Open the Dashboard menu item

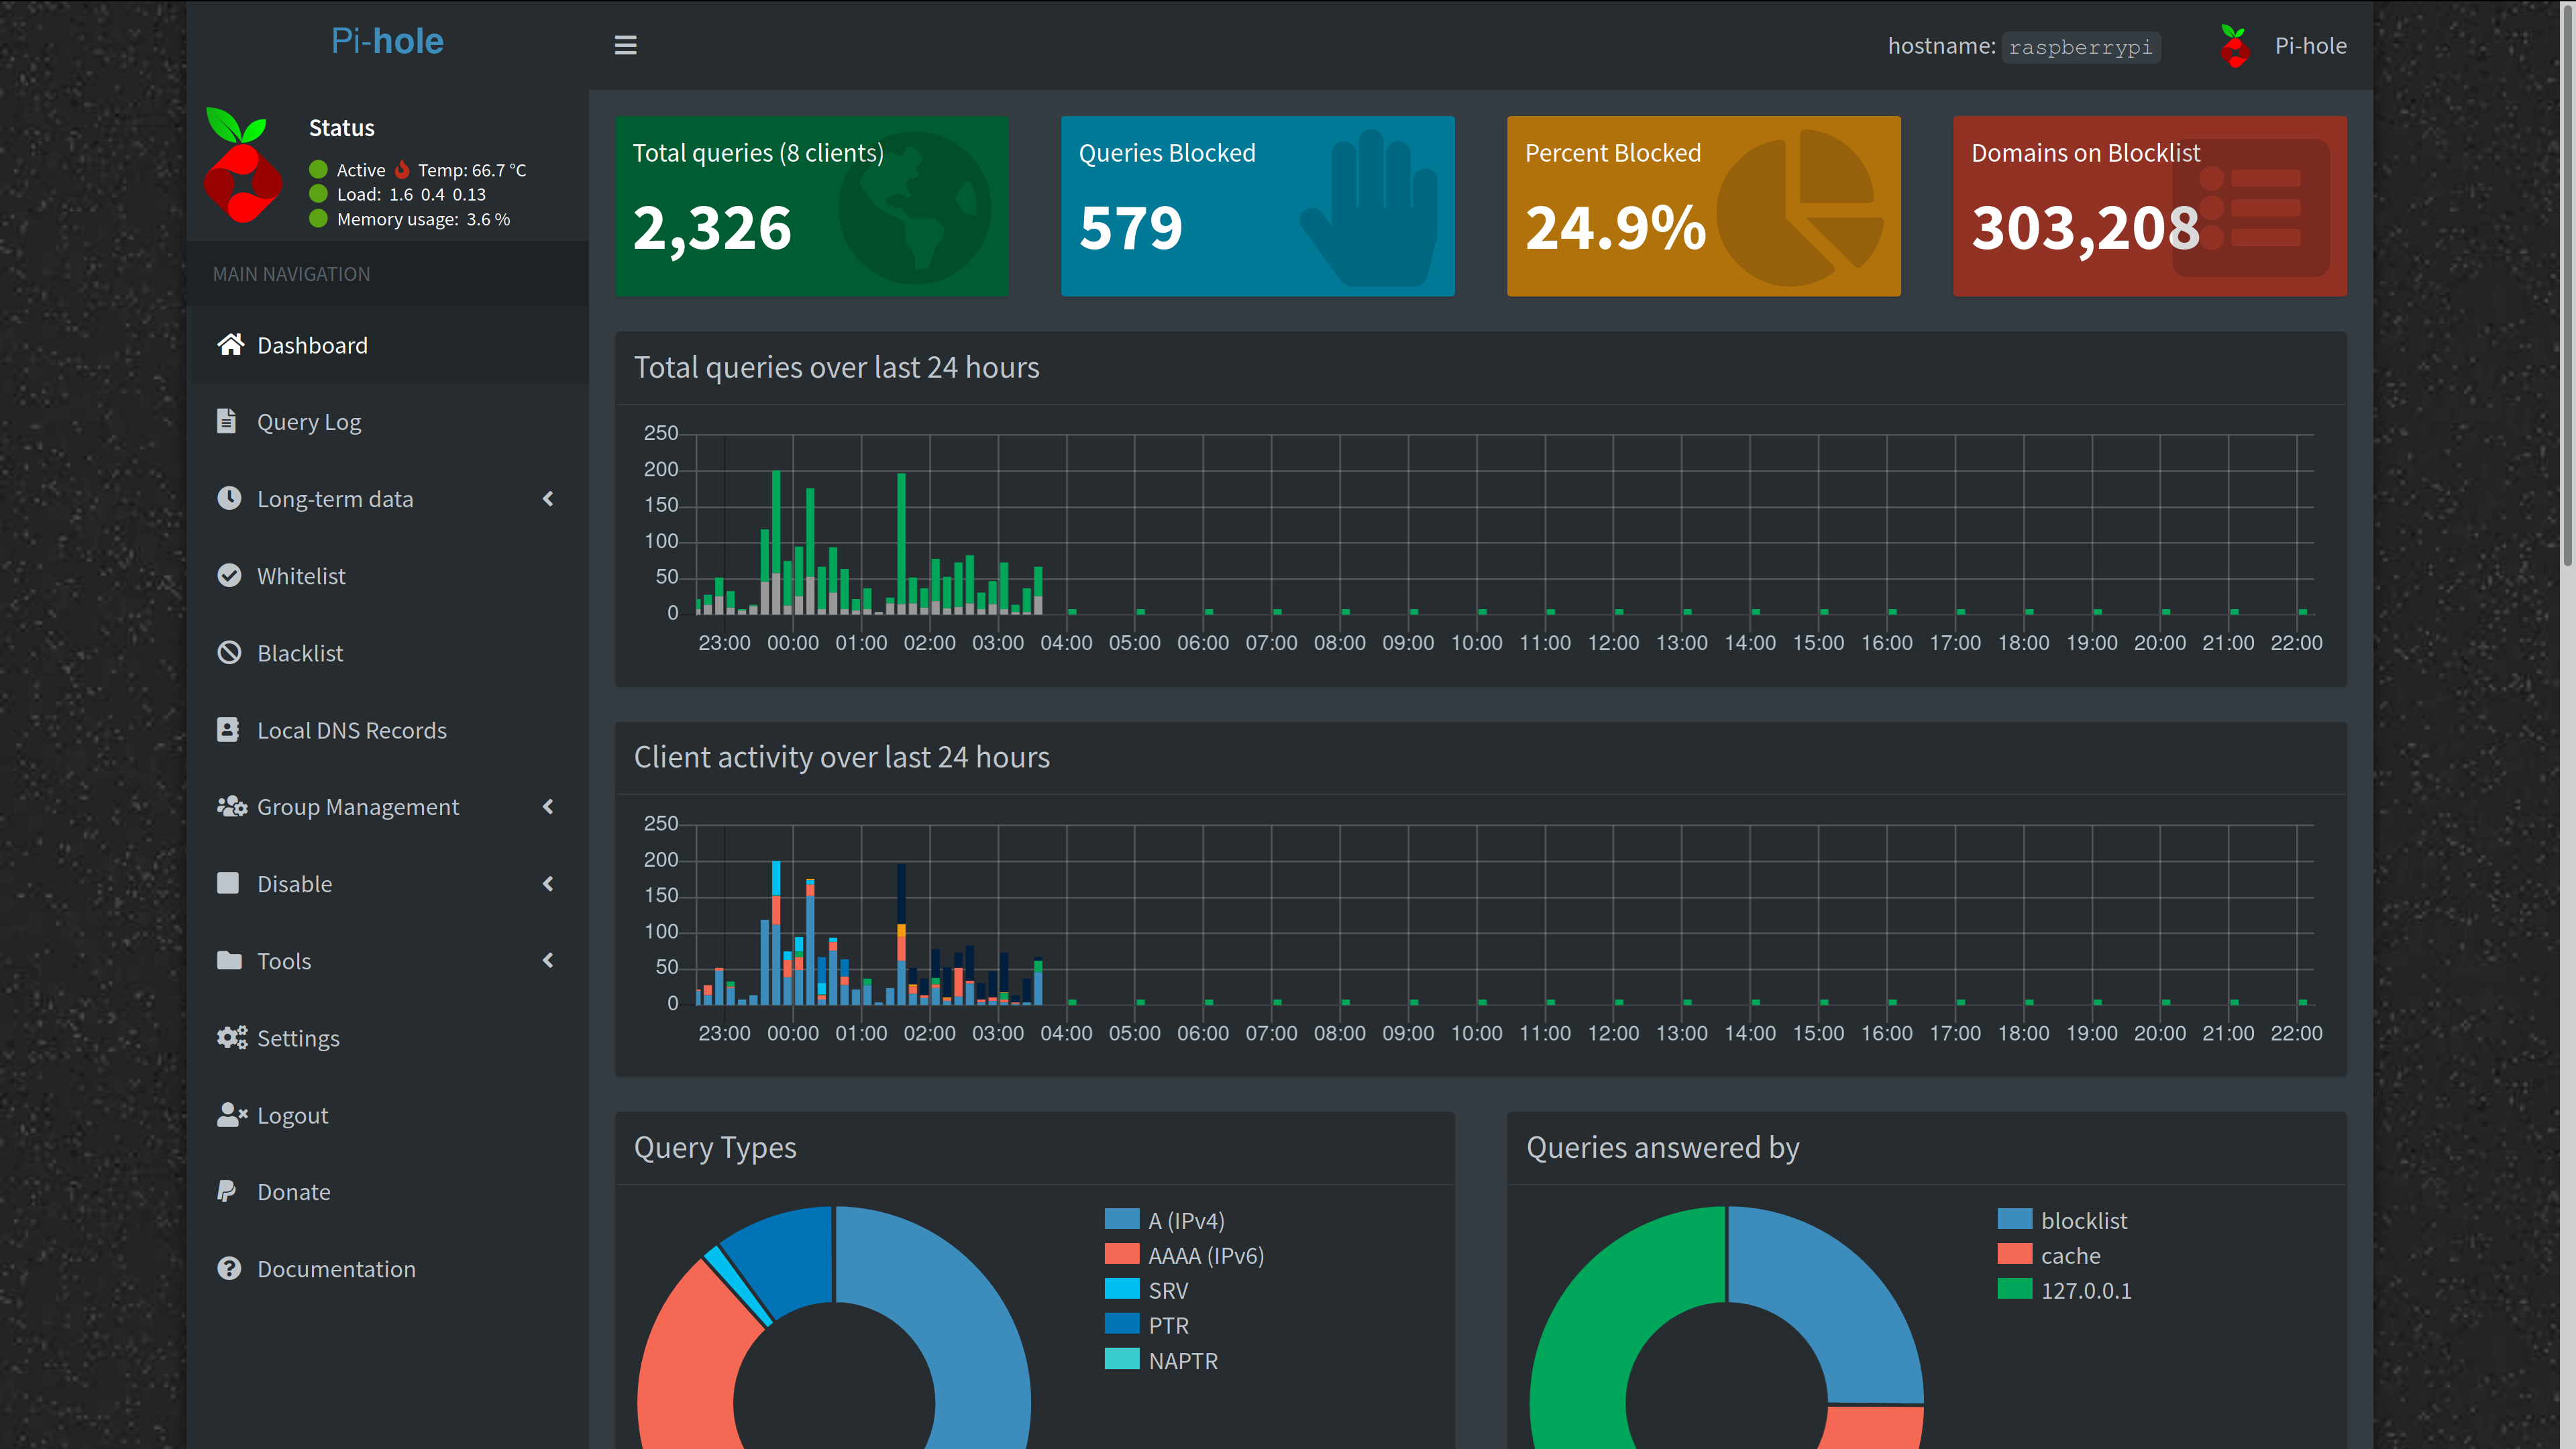tap(387, 345)
